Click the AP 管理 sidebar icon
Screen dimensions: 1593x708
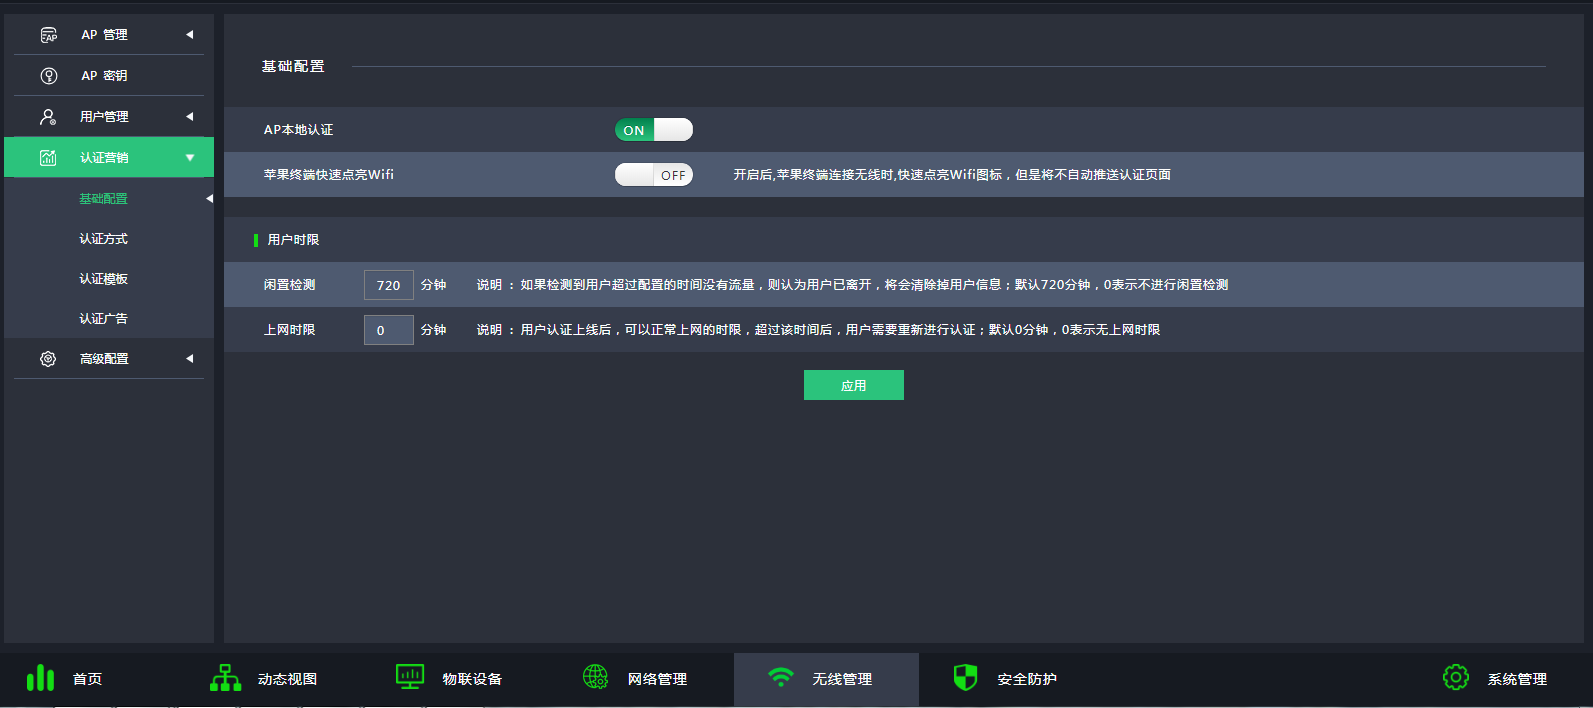pyautogui.click(x=48, y=35)
